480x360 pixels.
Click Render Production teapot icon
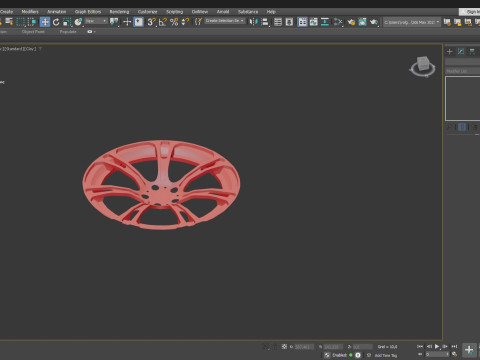(x=374, y=22)
